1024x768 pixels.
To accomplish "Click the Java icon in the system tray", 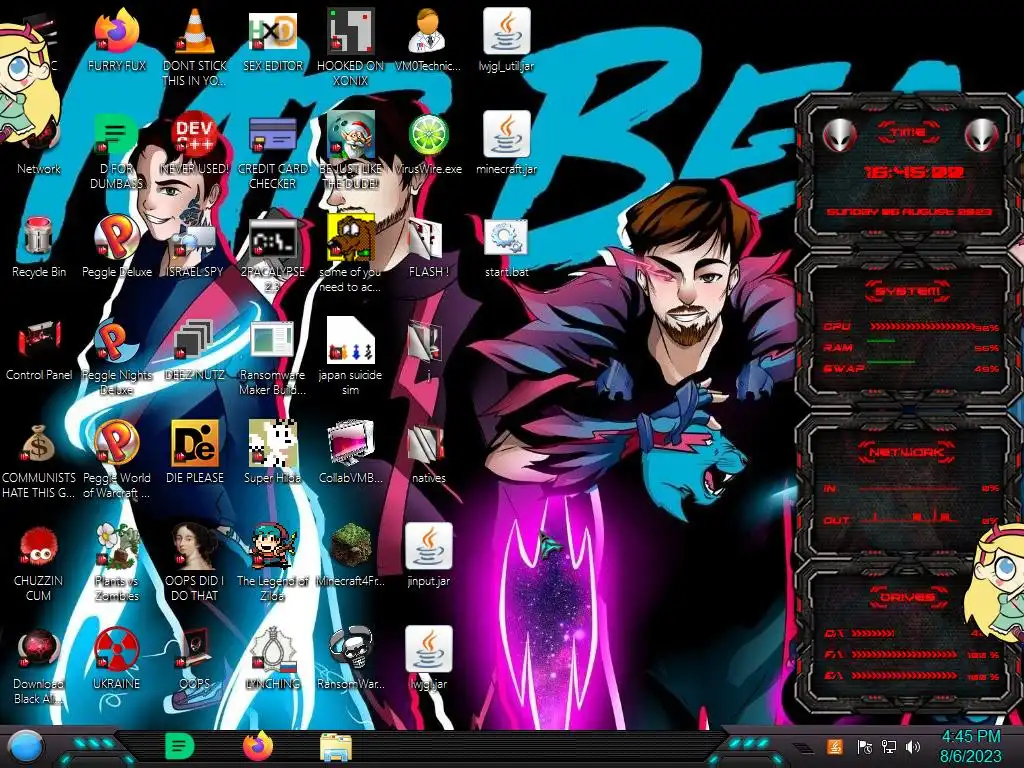I will 835,746.
